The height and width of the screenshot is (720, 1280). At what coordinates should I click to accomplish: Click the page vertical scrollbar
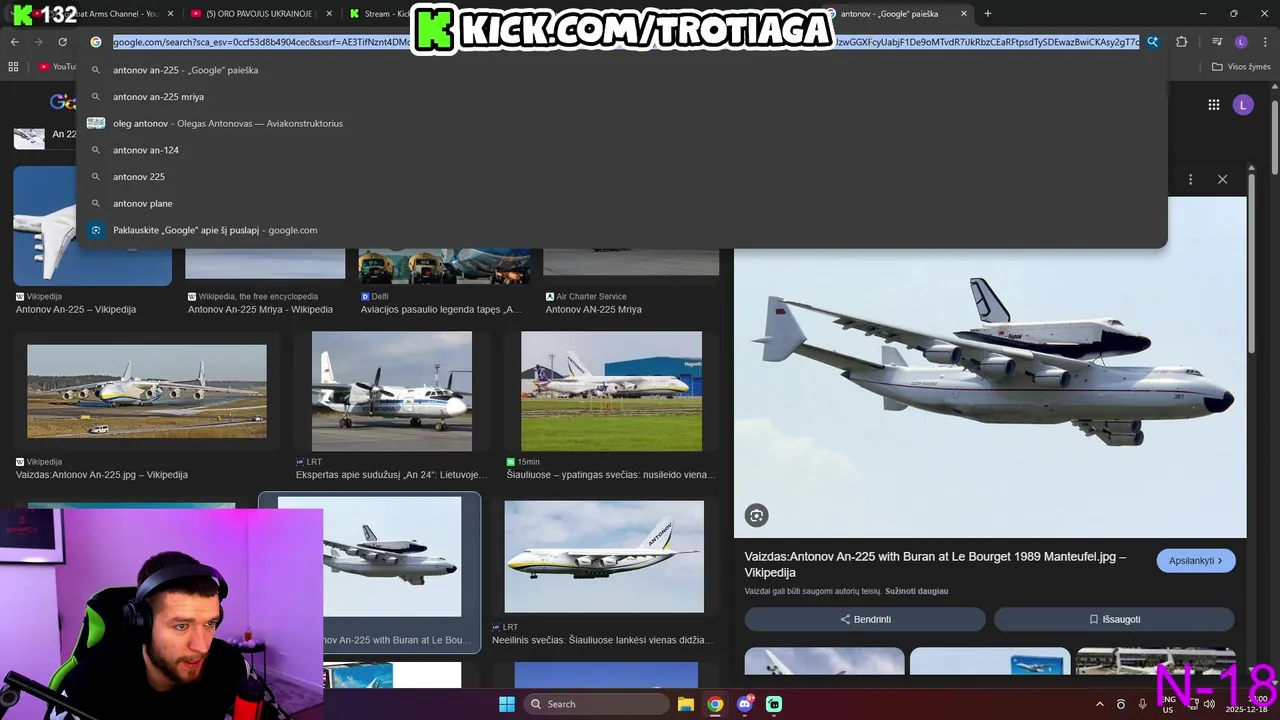coord(1275,140)
